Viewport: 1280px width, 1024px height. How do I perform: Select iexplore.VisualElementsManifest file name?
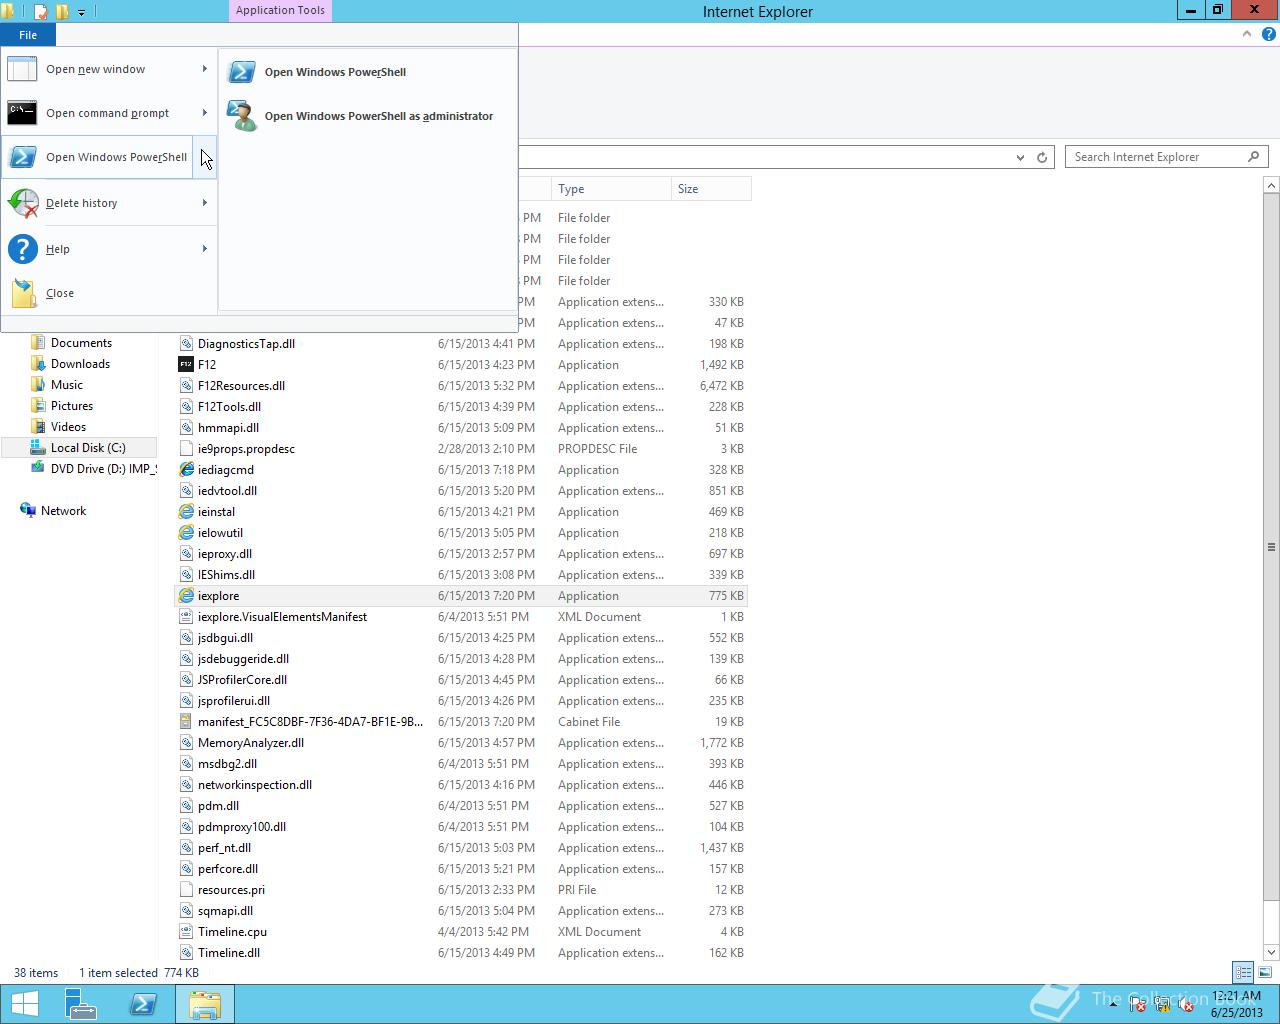(282, 617)
